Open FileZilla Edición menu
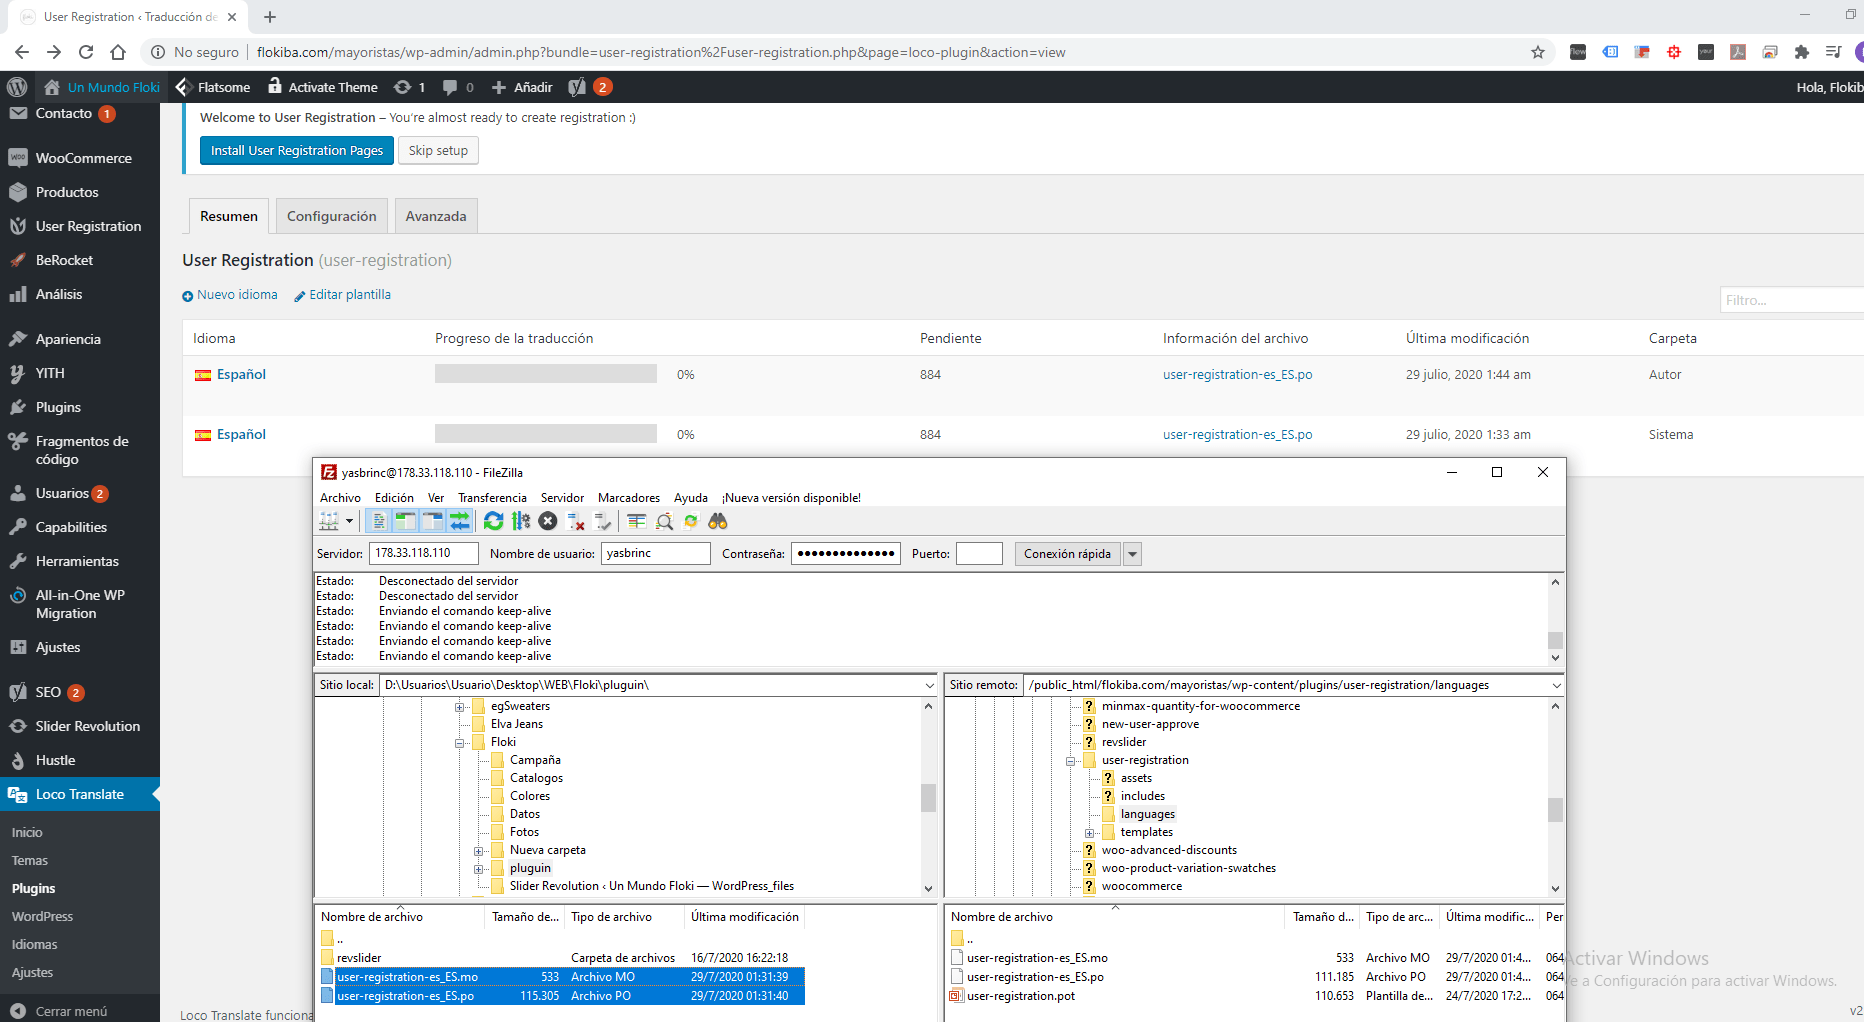 pyautogui.click(x=394, y=498)
